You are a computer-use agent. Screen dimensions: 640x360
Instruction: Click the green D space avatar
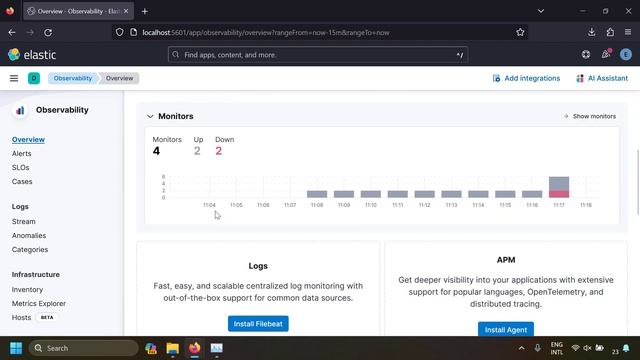click(x=34, y=78)
